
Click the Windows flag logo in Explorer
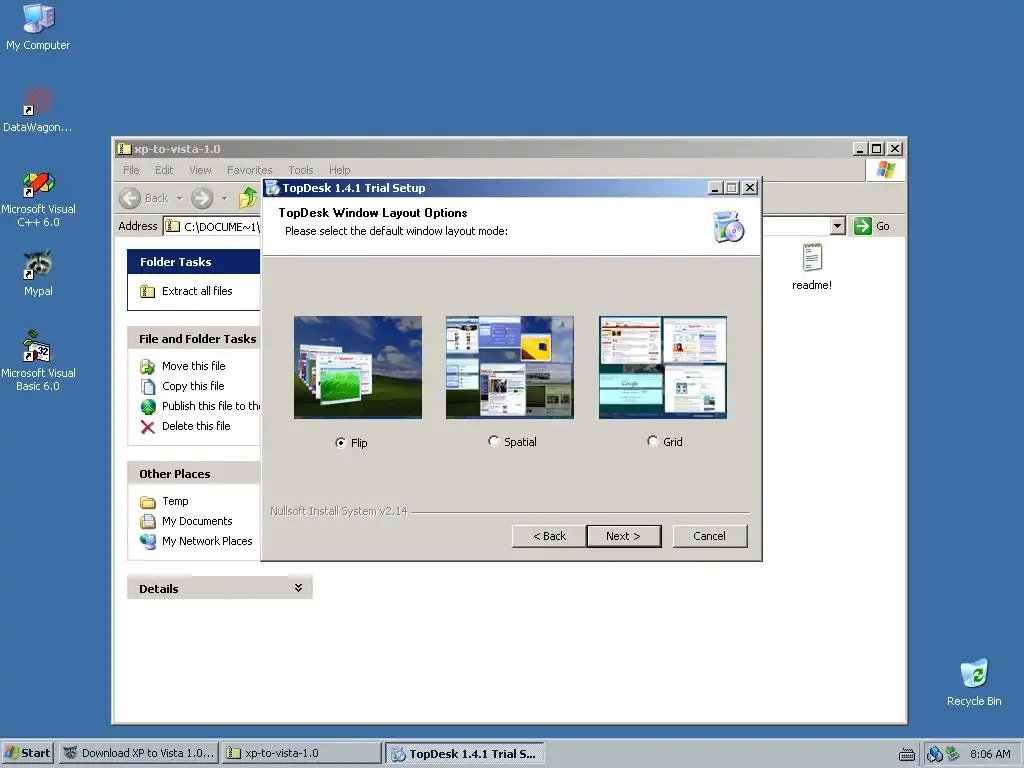tap(886, 170)
